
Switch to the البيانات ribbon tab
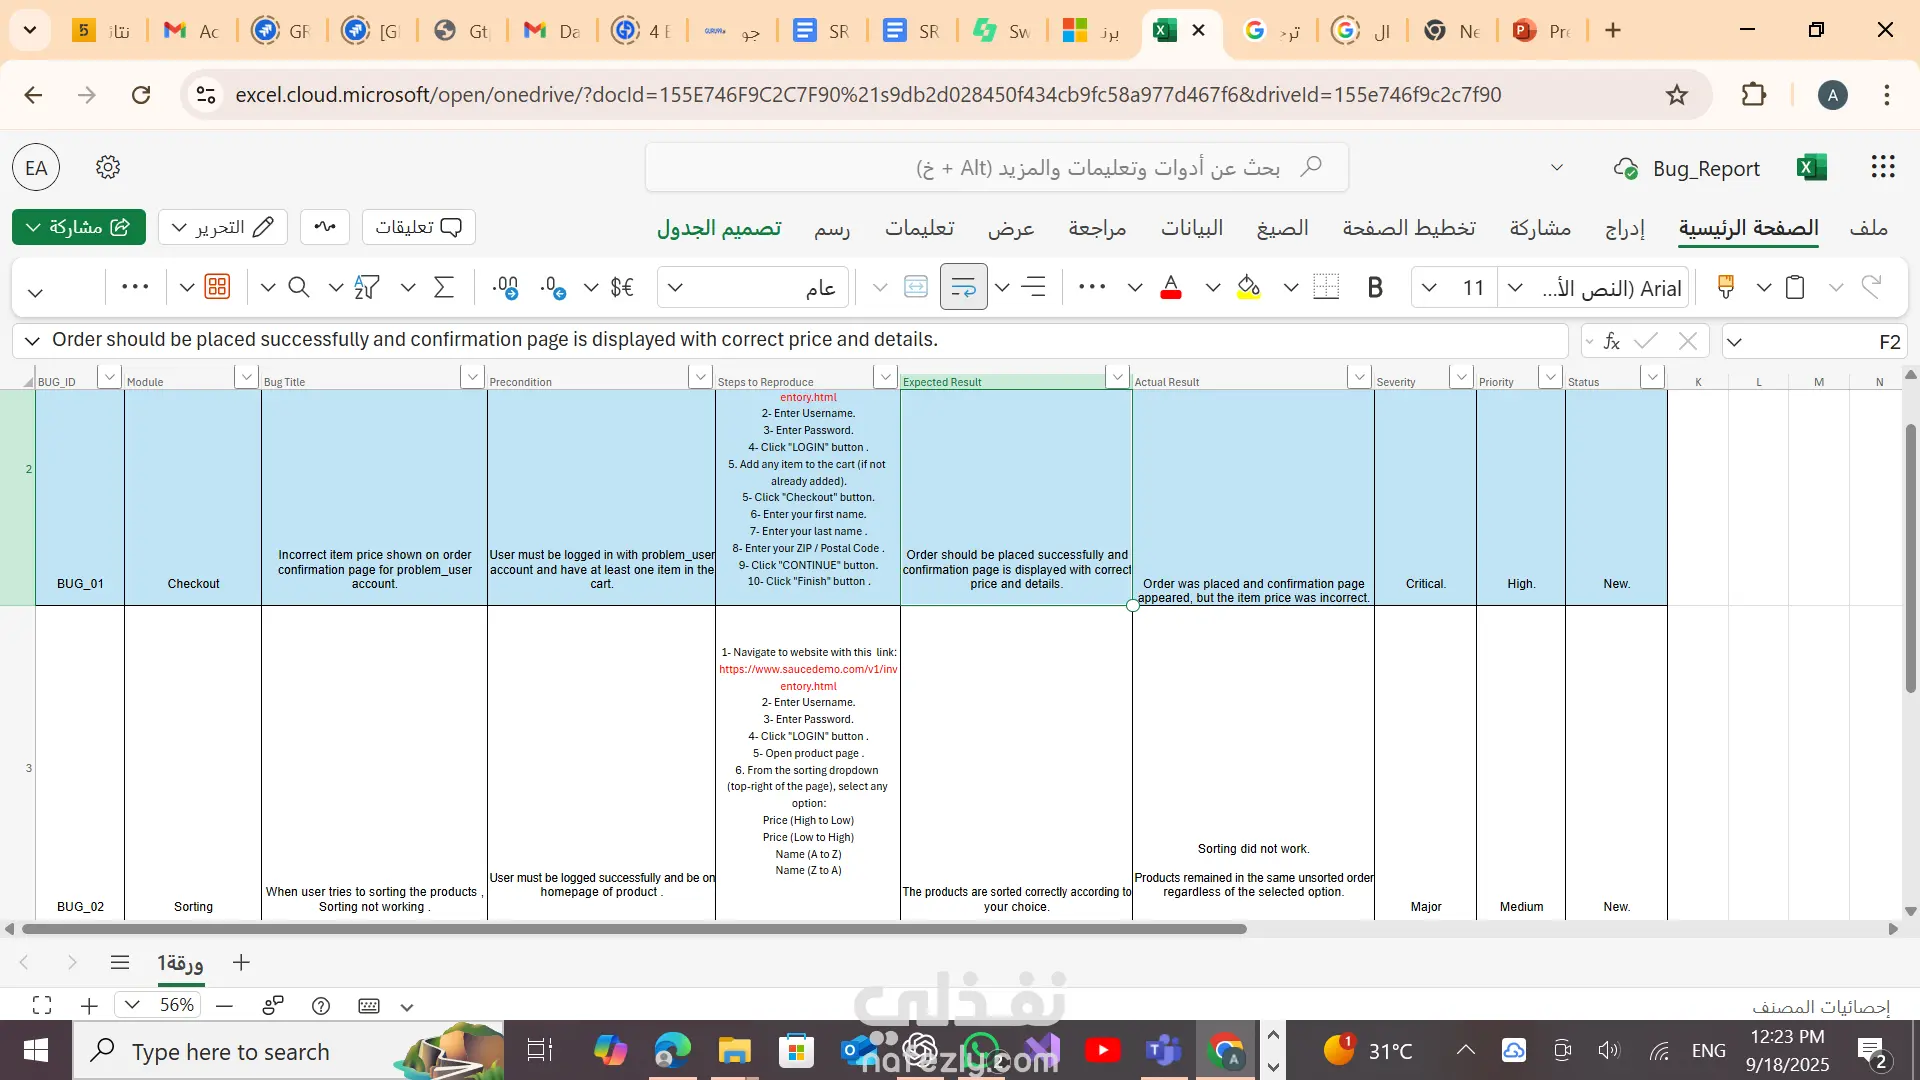point(1191,228)
